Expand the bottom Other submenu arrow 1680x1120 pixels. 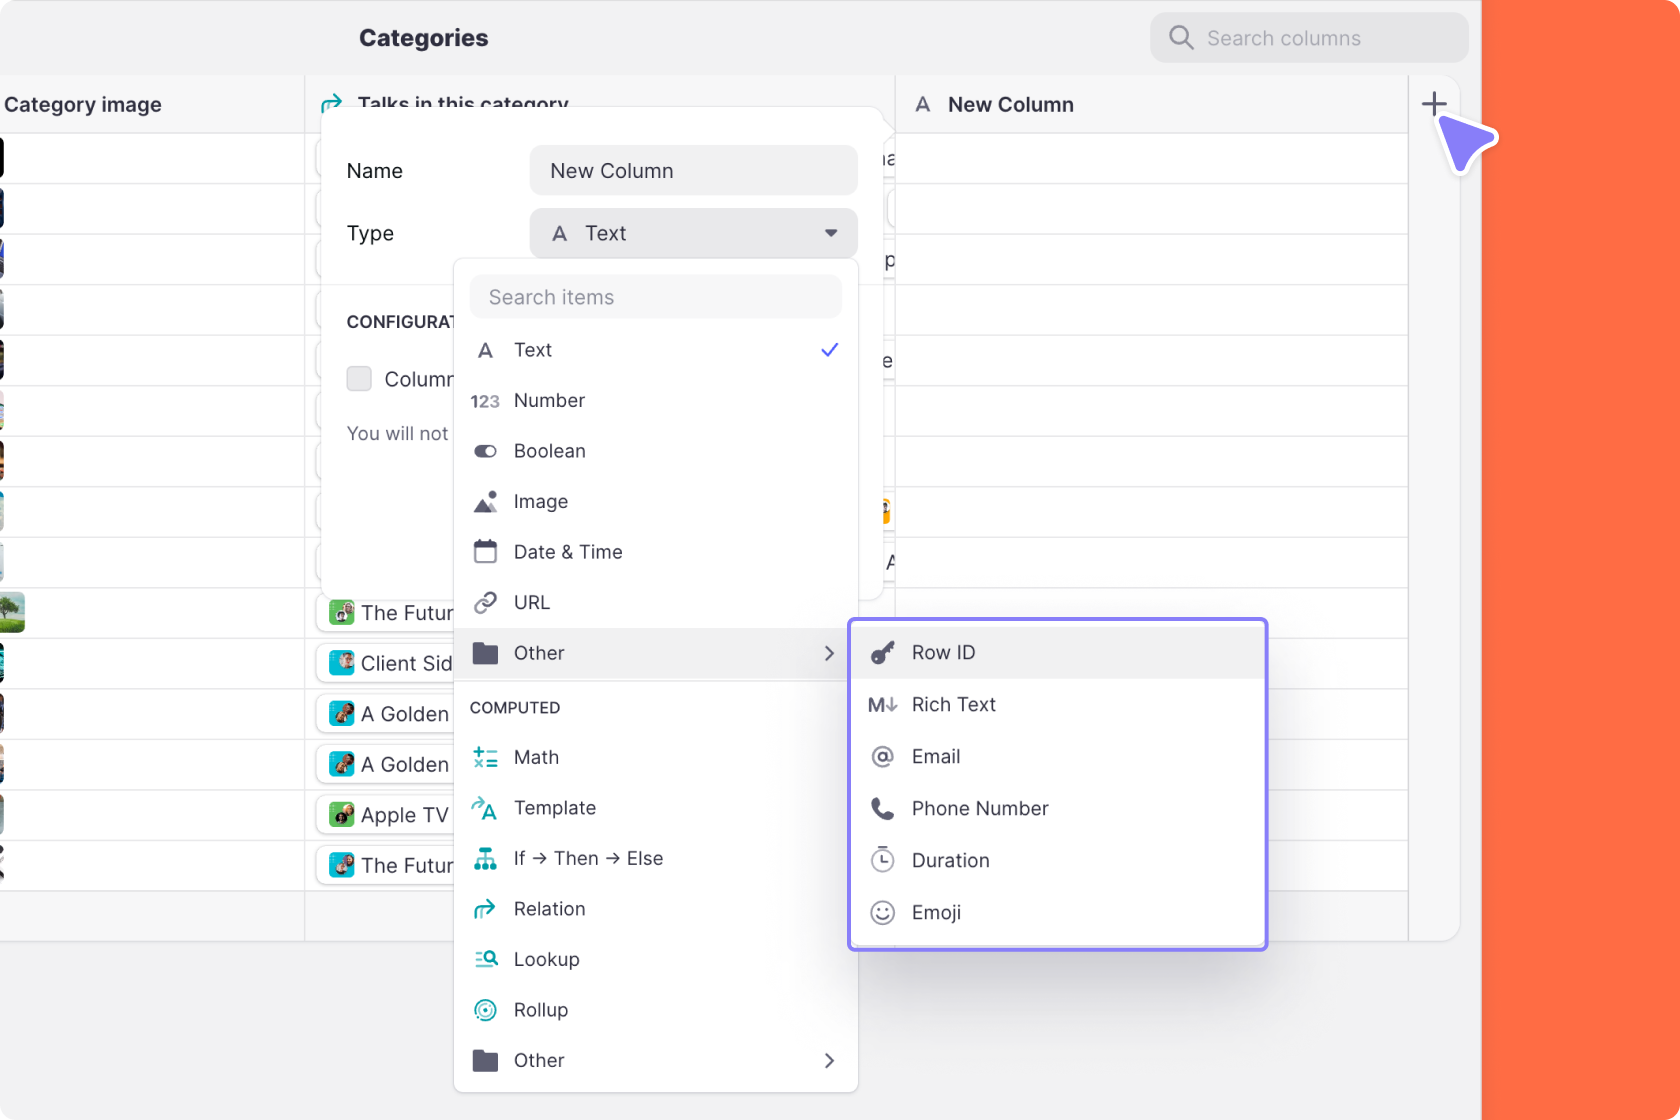click(x=828, y=1061)
